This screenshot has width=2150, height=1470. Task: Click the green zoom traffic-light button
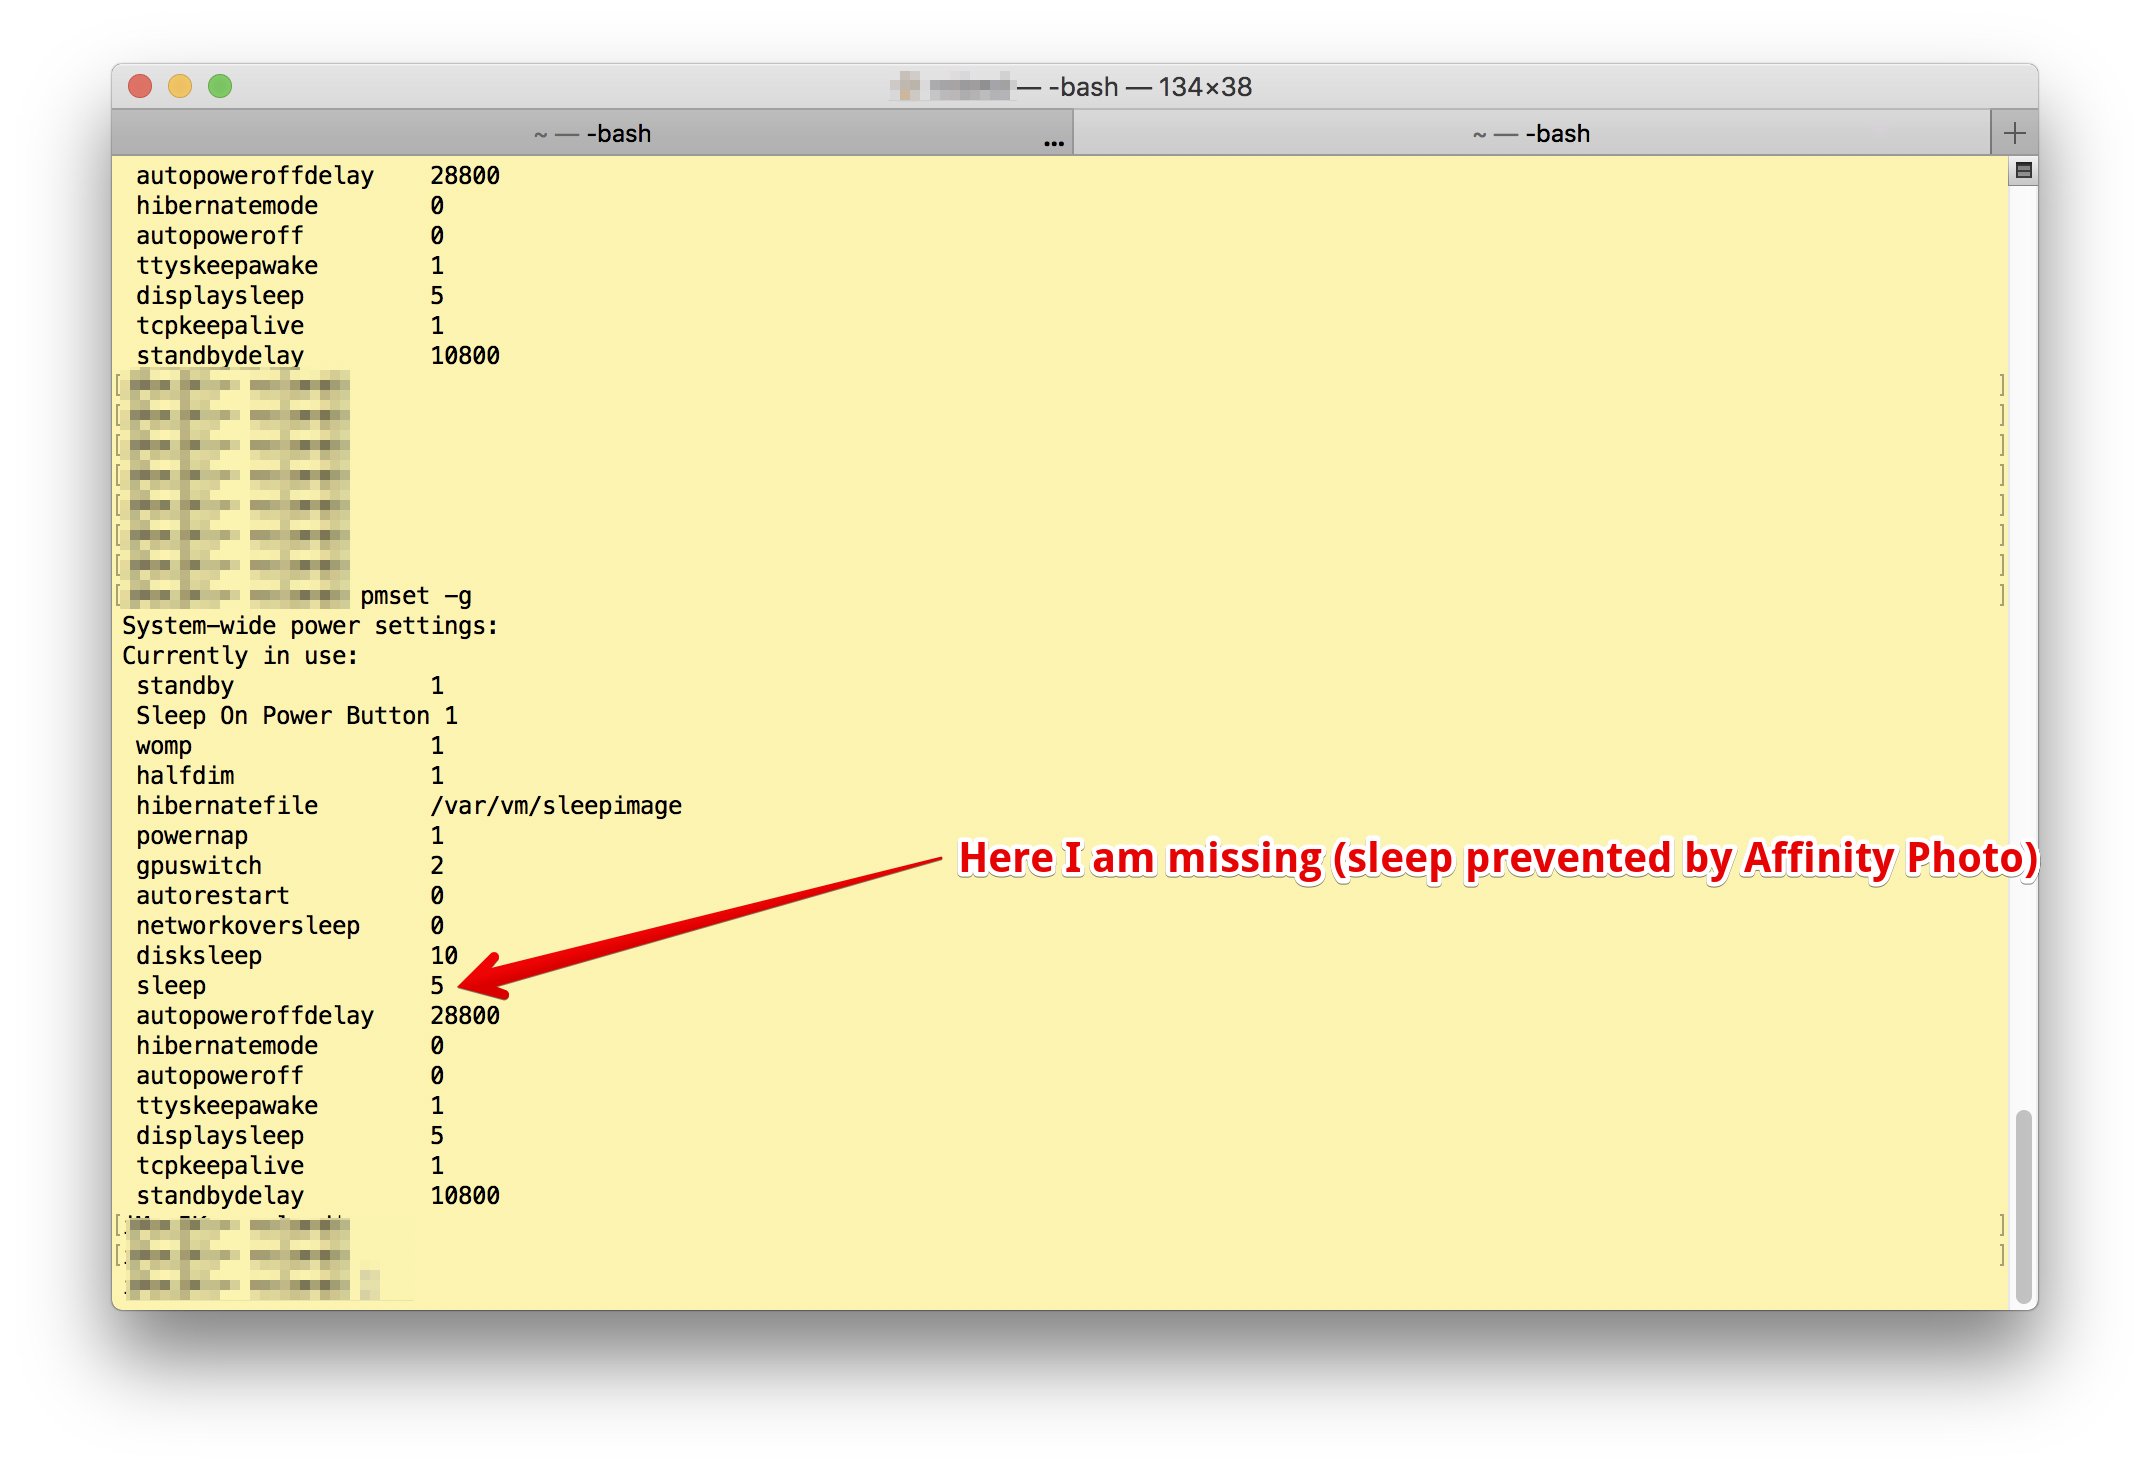[x=220, y=87]
